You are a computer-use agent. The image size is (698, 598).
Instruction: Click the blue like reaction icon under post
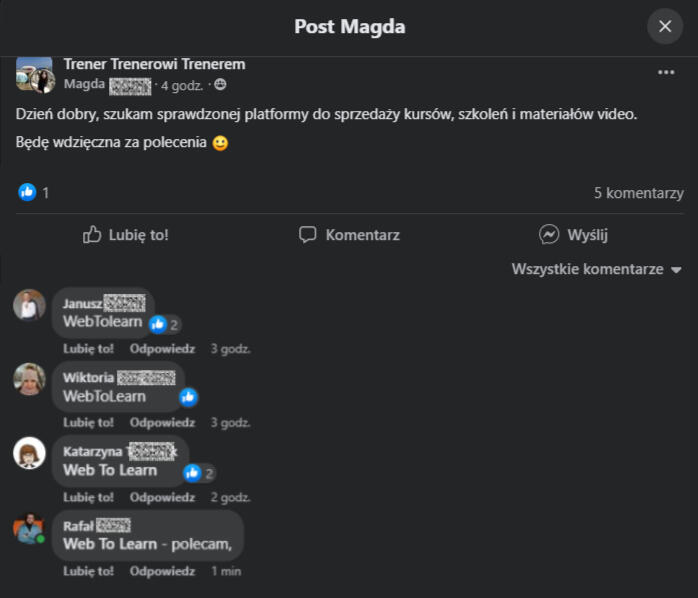pyautogui.click(x=27, y=192)
